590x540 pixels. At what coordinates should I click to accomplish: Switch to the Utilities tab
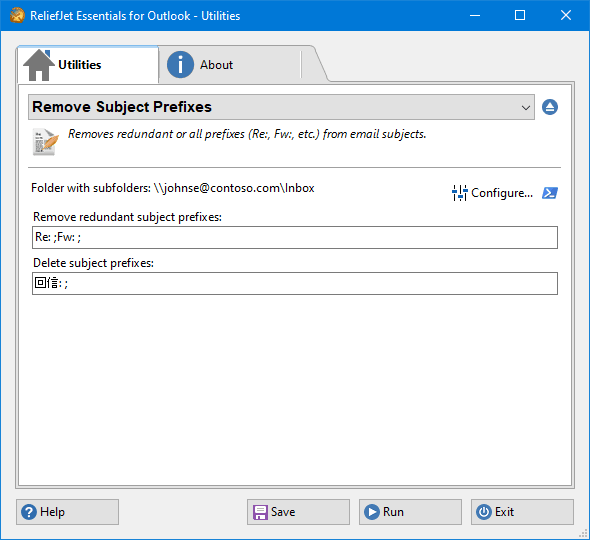click(88, 65)
